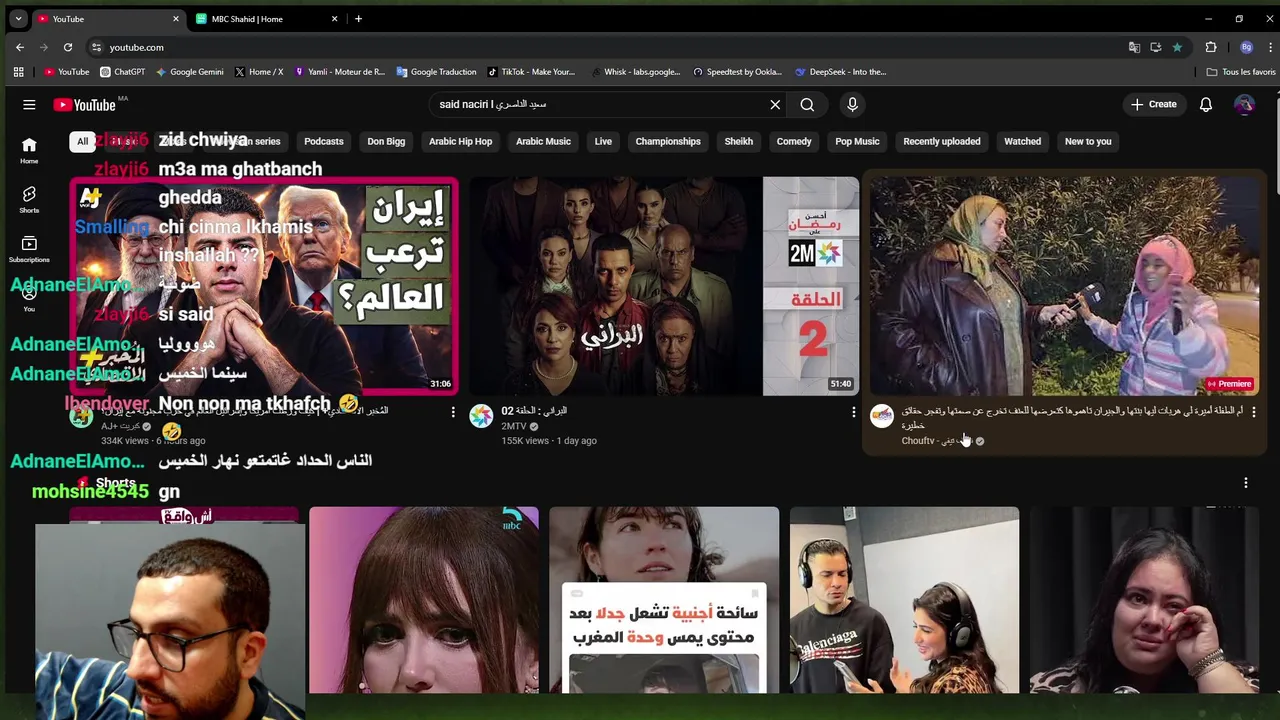Bookmark this page with the star
This screenshot has width=1280, height=720.
point(1177,47)
